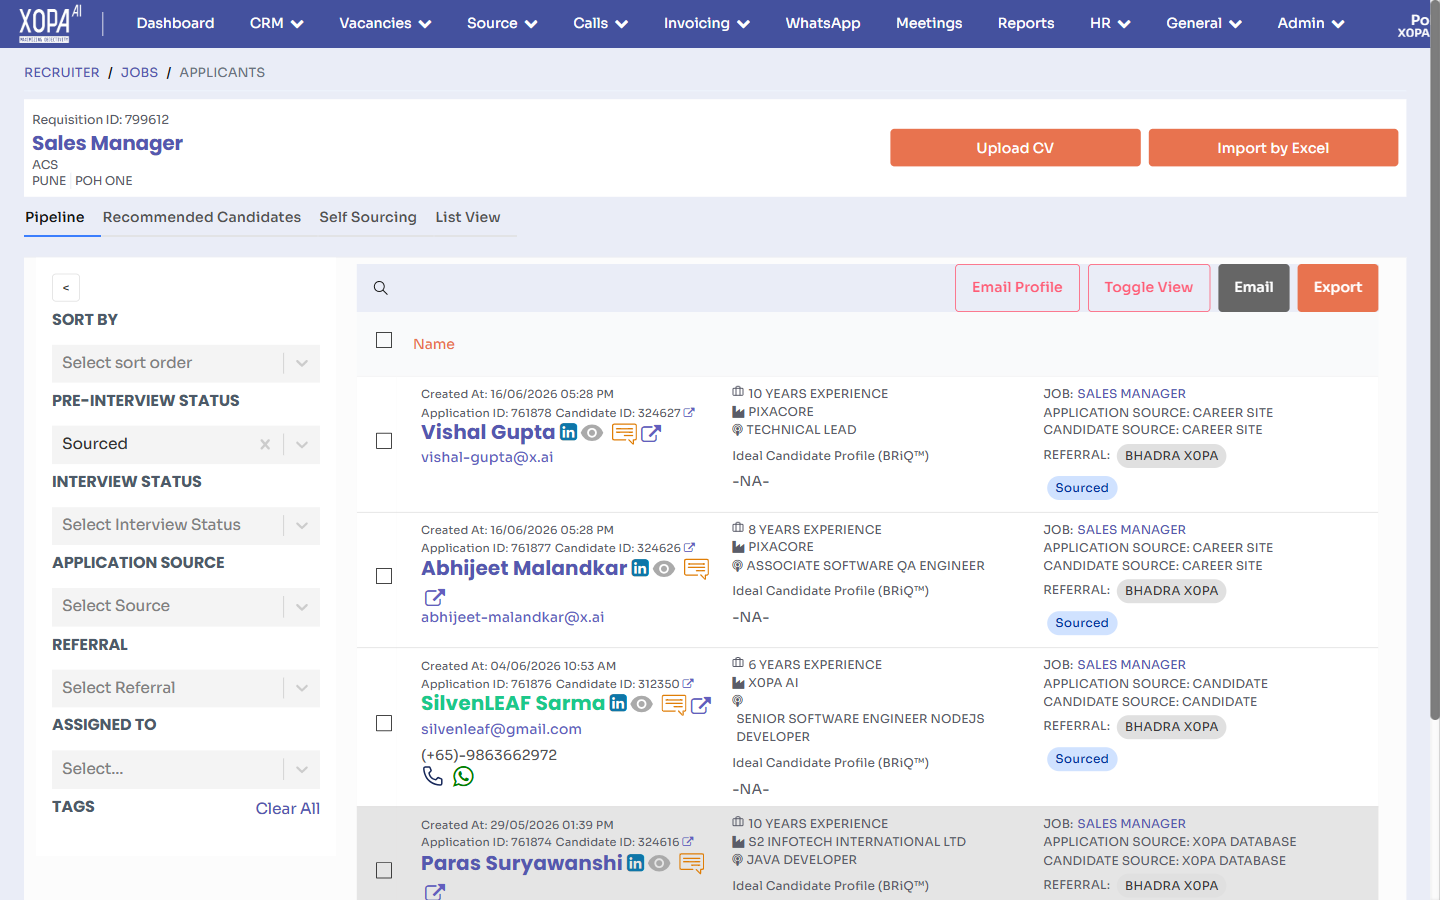
Task: Open Paras Suryawanshi's external profile icon
Action: coord(435,892)
